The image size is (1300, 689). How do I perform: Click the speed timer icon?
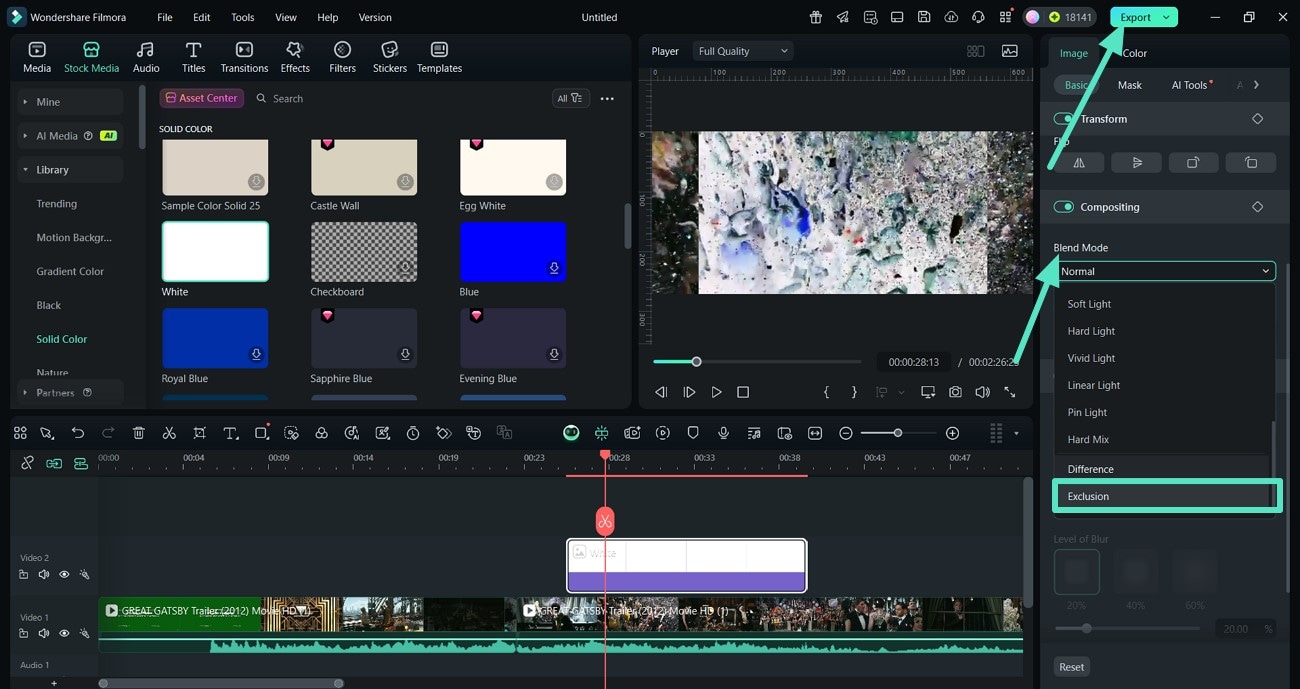[413, 433]
